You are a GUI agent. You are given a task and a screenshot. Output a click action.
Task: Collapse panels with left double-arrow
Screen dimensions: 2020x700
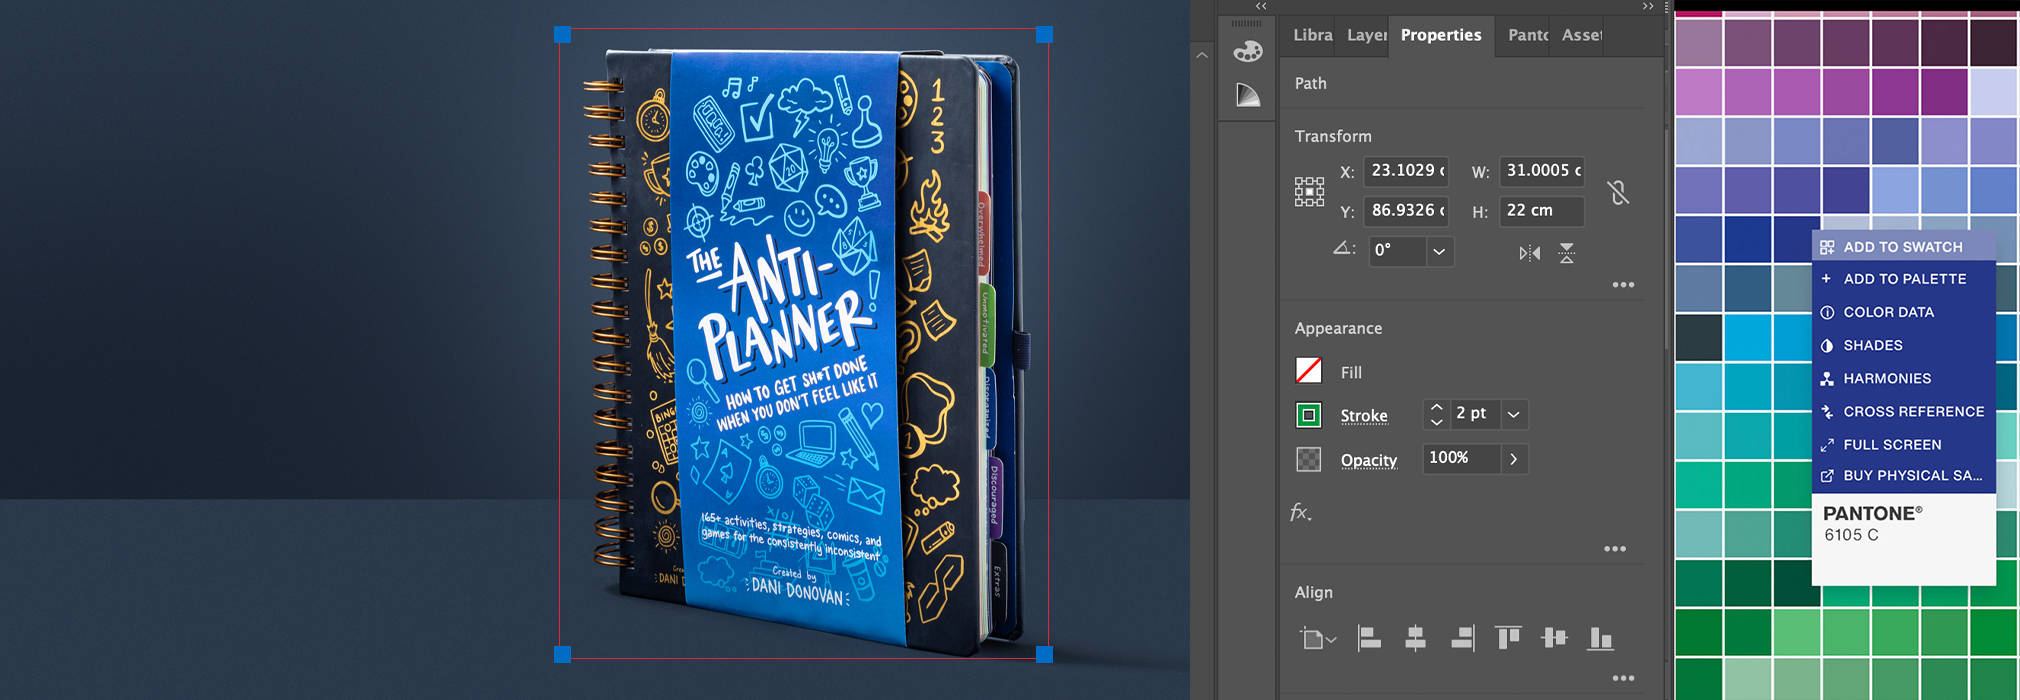coord(1261,6)
